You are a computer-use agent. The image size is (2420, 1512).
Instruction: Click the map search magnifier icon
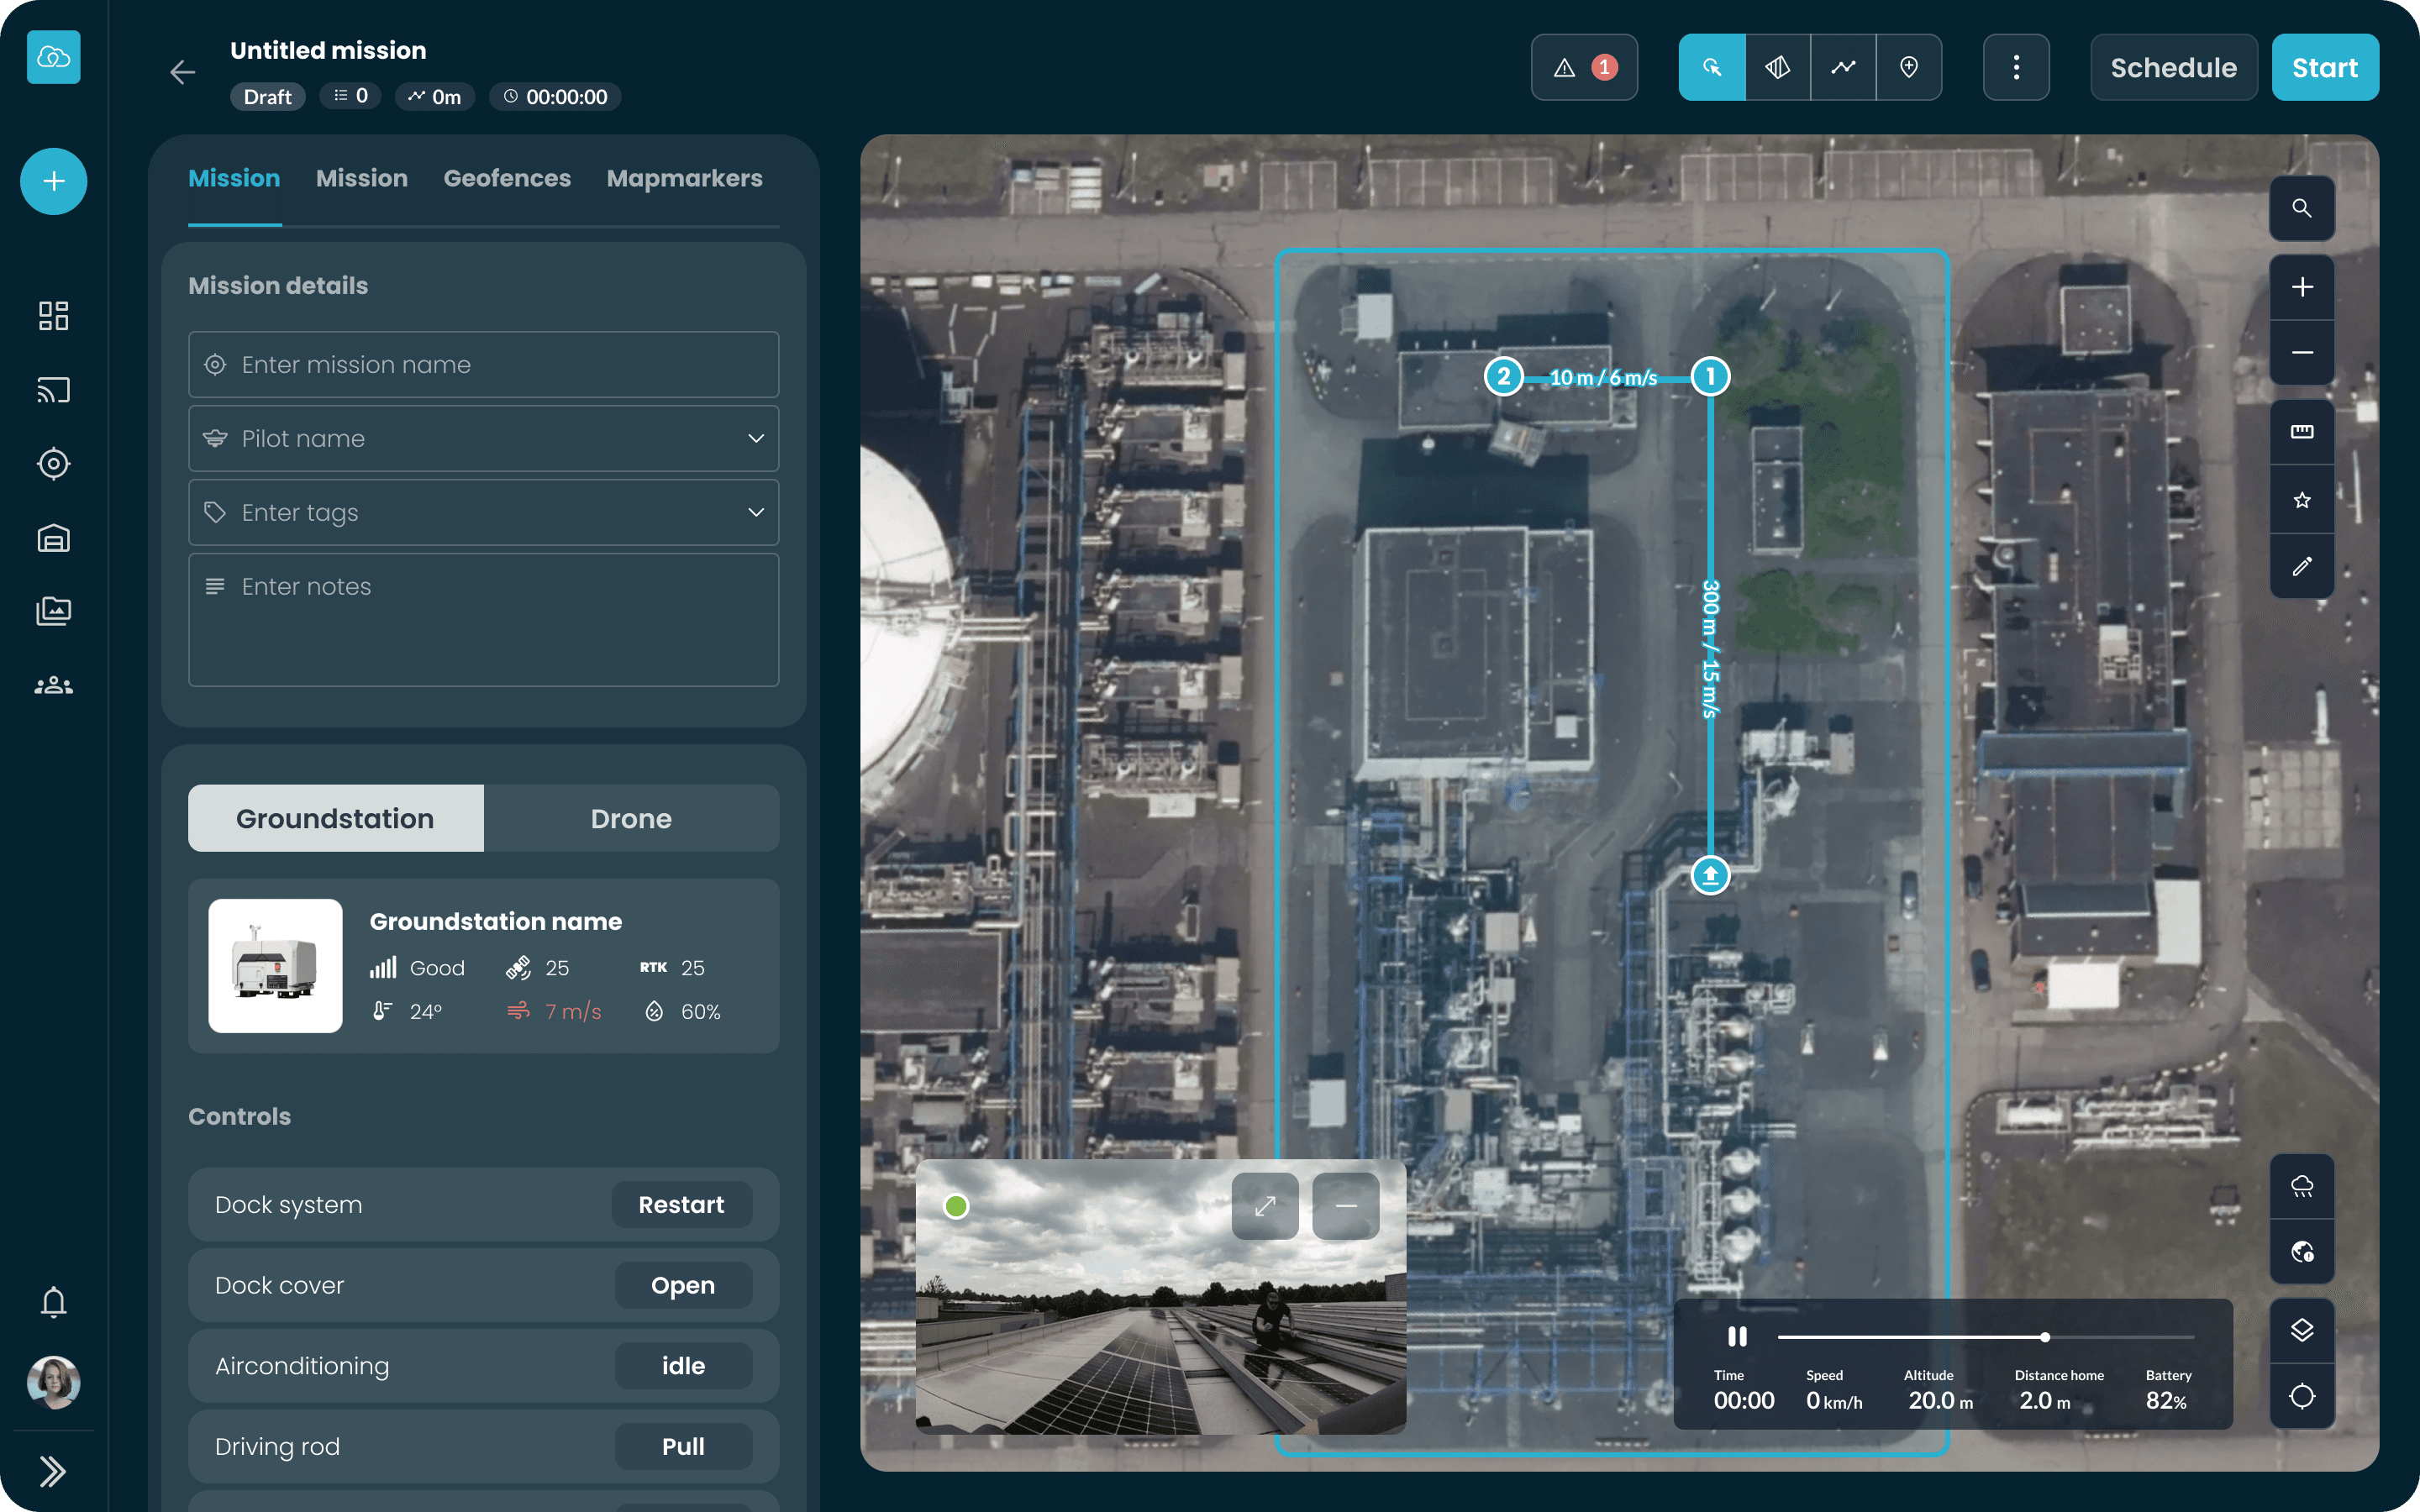[x=2302, y=208]
